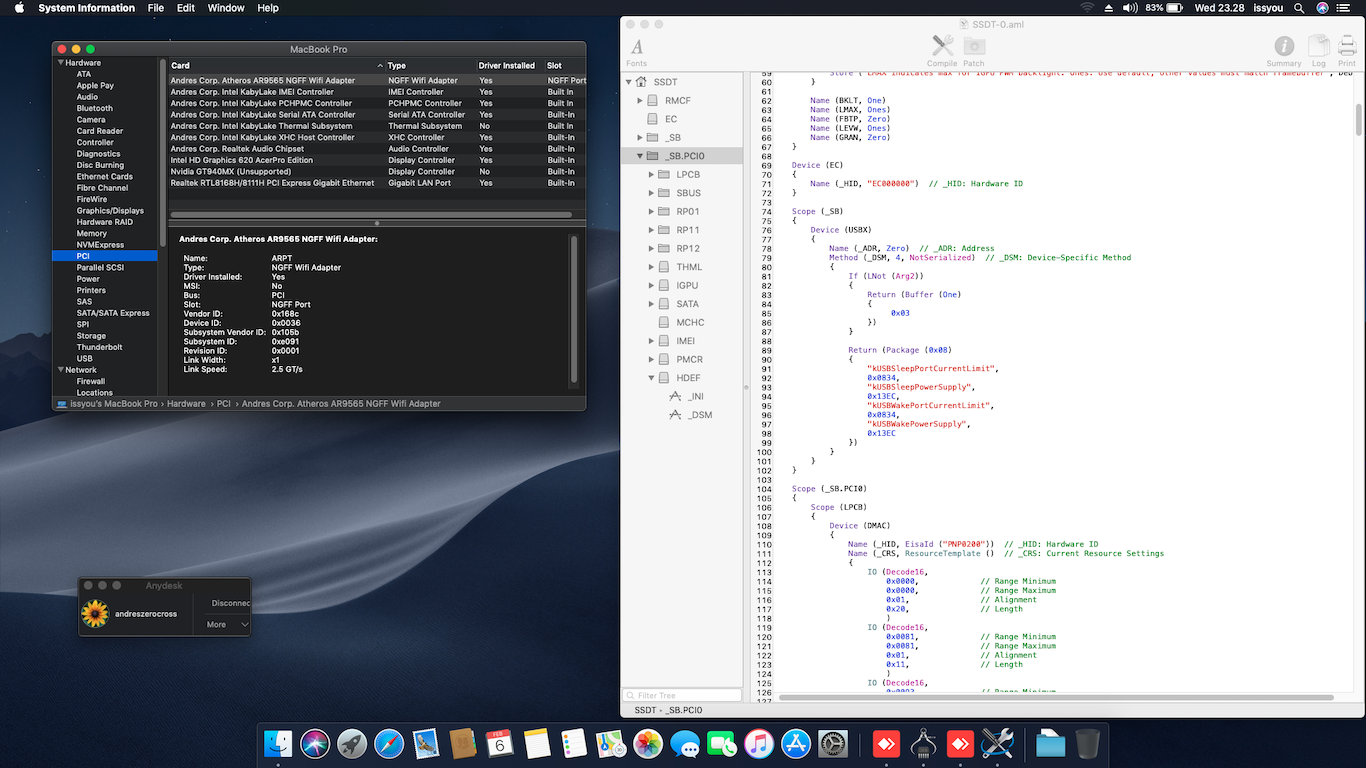
Task: Select Intel HD Graphics 620 AcerPro Edition row
Action: coord(376,160)
